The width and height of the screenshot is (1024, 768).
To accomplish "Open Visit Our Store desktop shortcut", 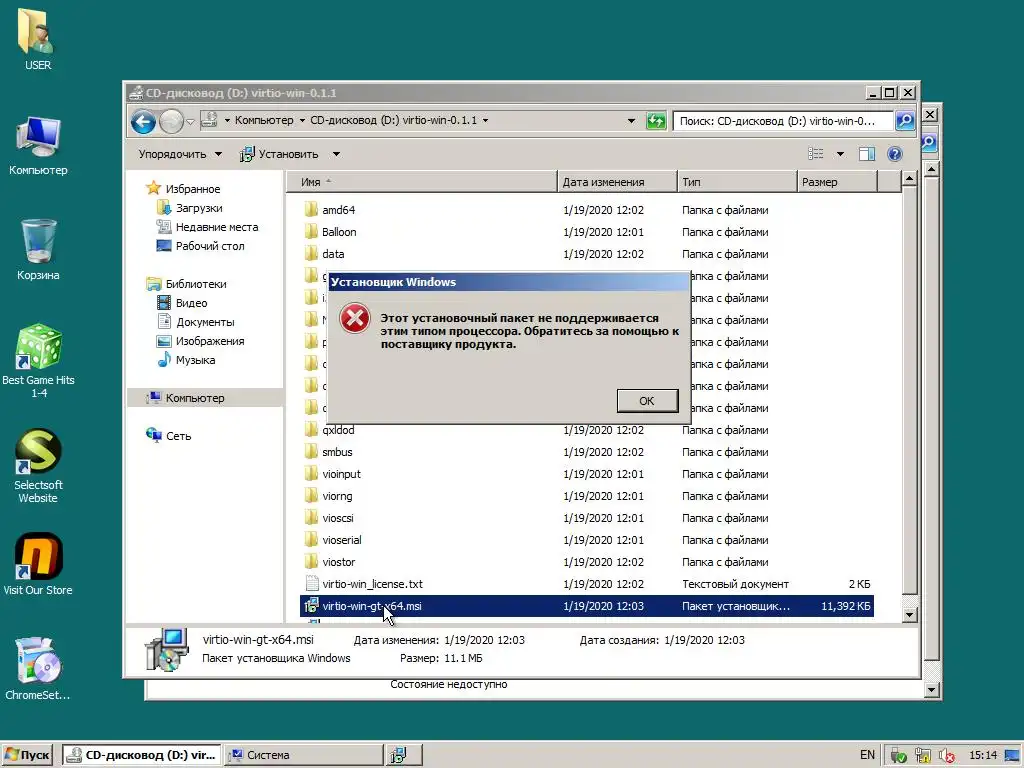I will click(38, 564).
